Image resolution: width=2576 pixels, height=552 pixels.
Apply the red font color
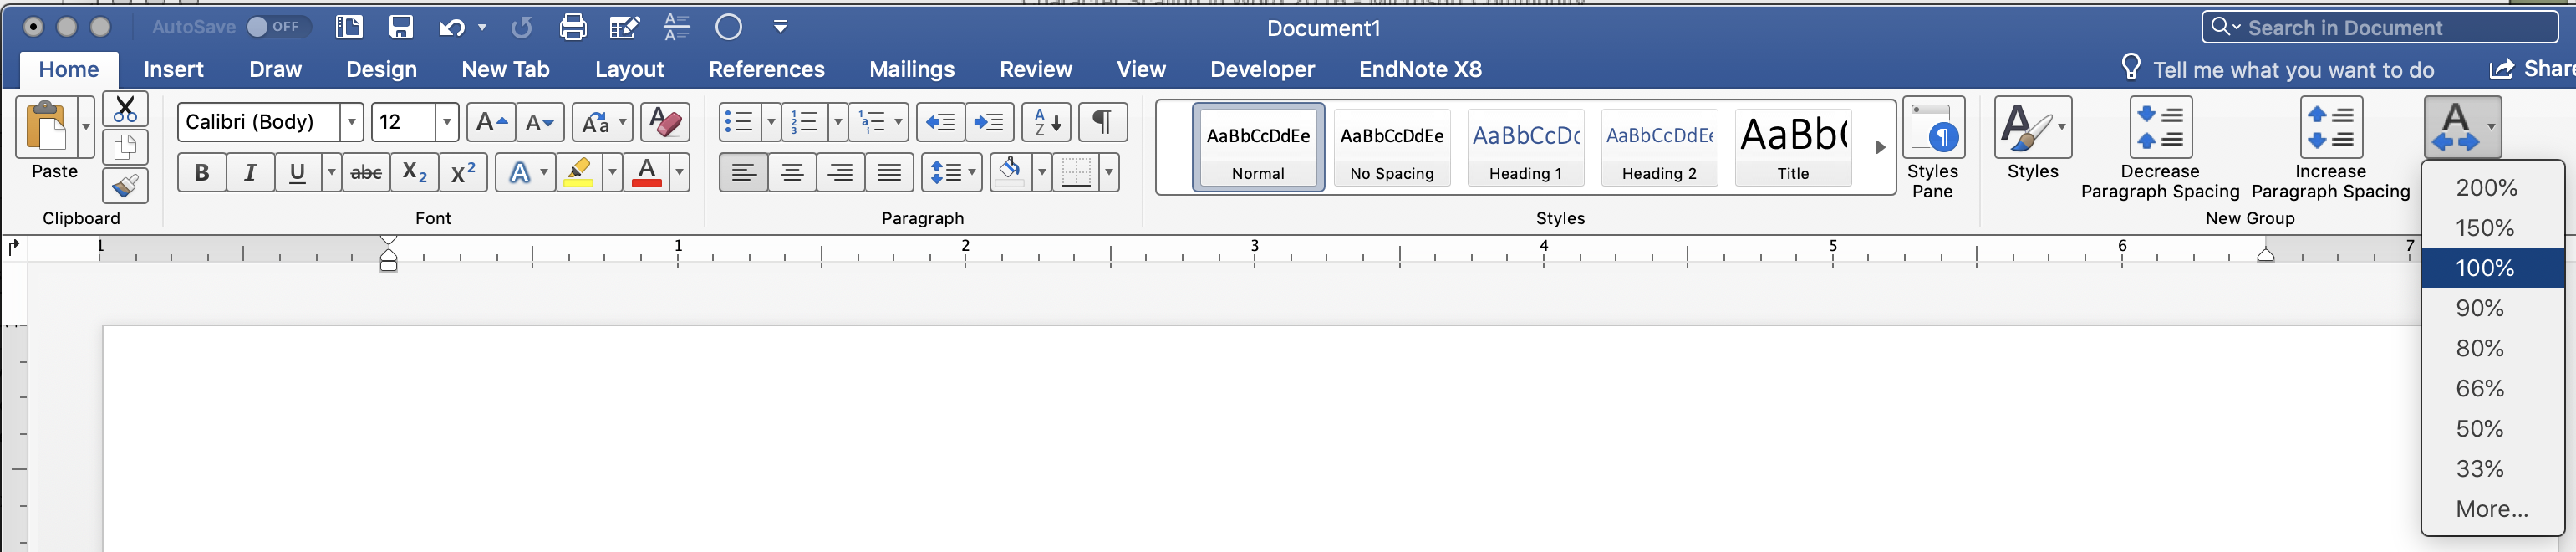click(647, 173)
